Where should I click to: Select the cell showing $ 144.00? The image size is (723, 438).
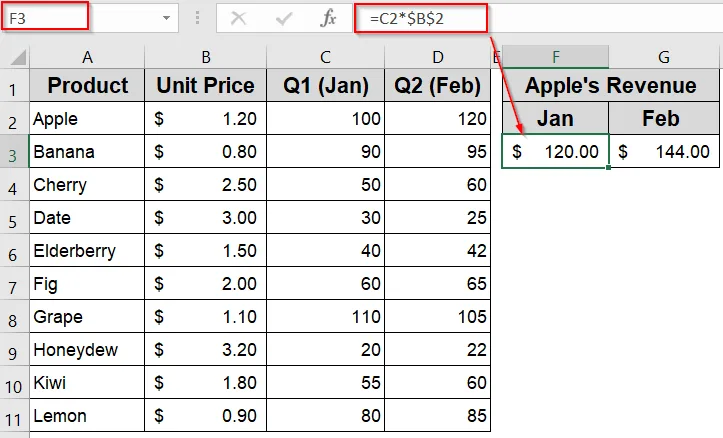664,152
